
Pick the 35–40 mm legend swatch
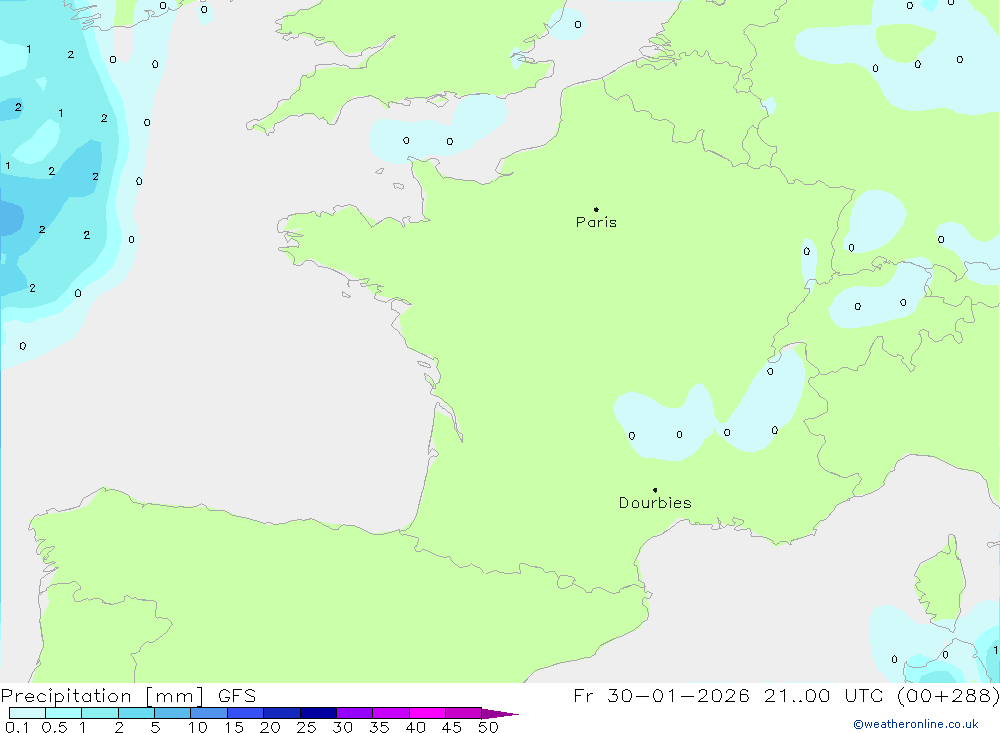pos(390,713)
